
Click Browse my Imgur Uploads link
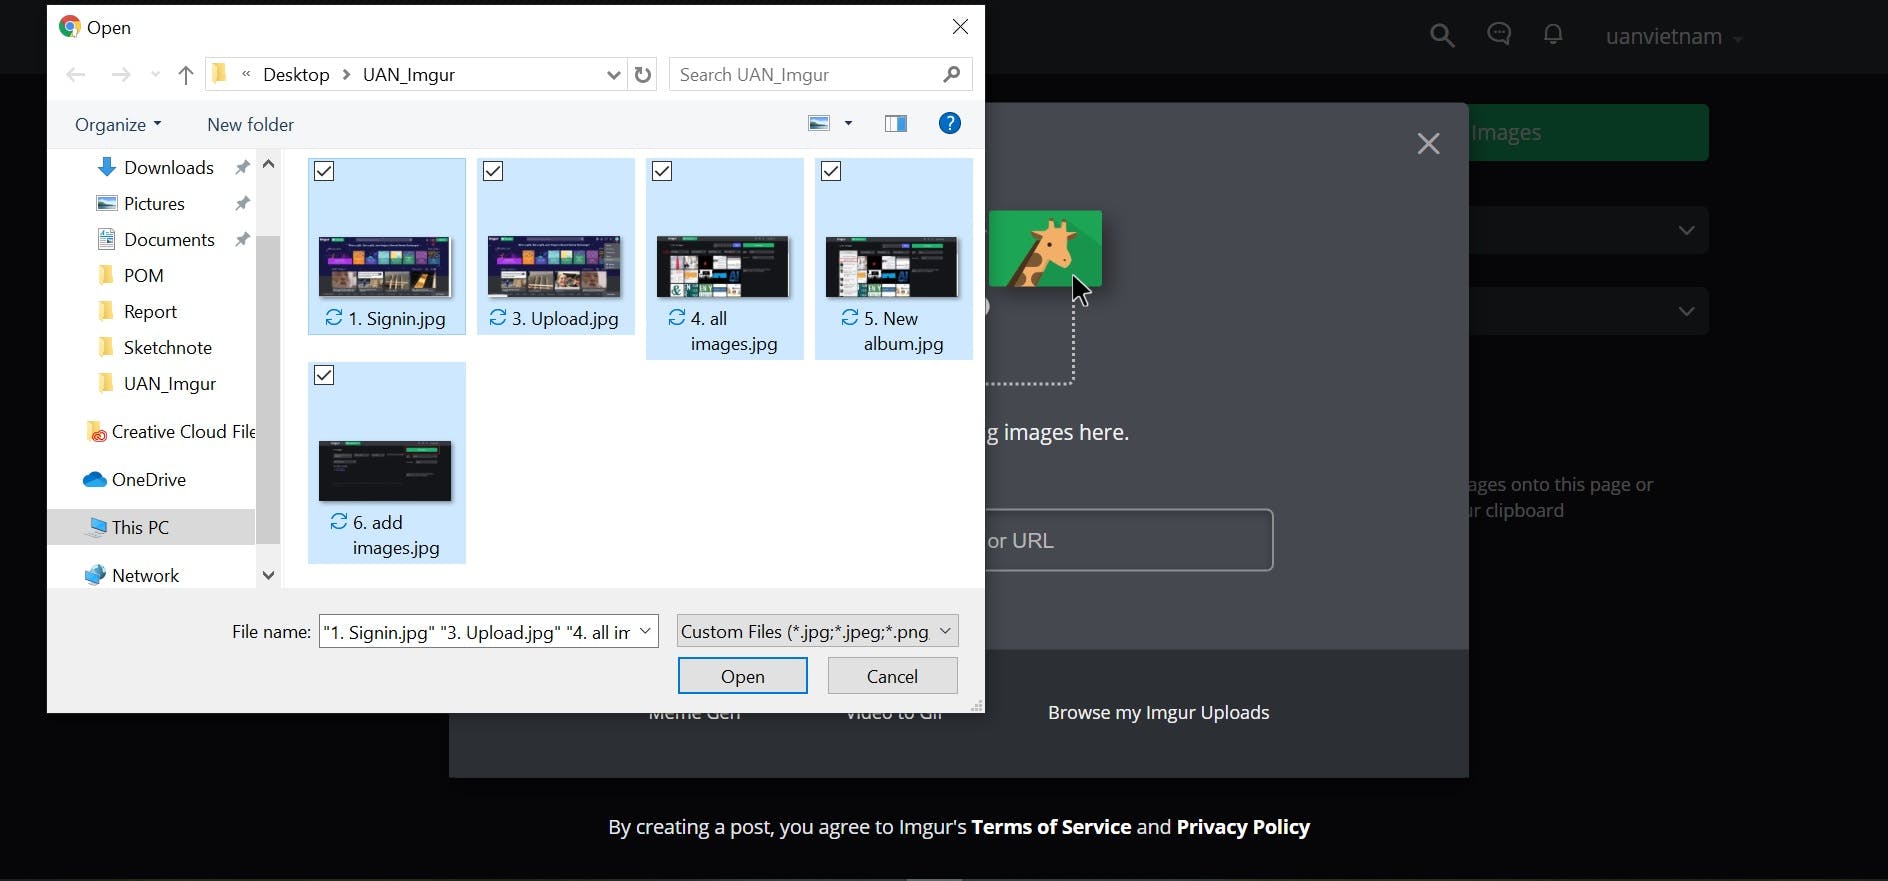point(1159,713)
